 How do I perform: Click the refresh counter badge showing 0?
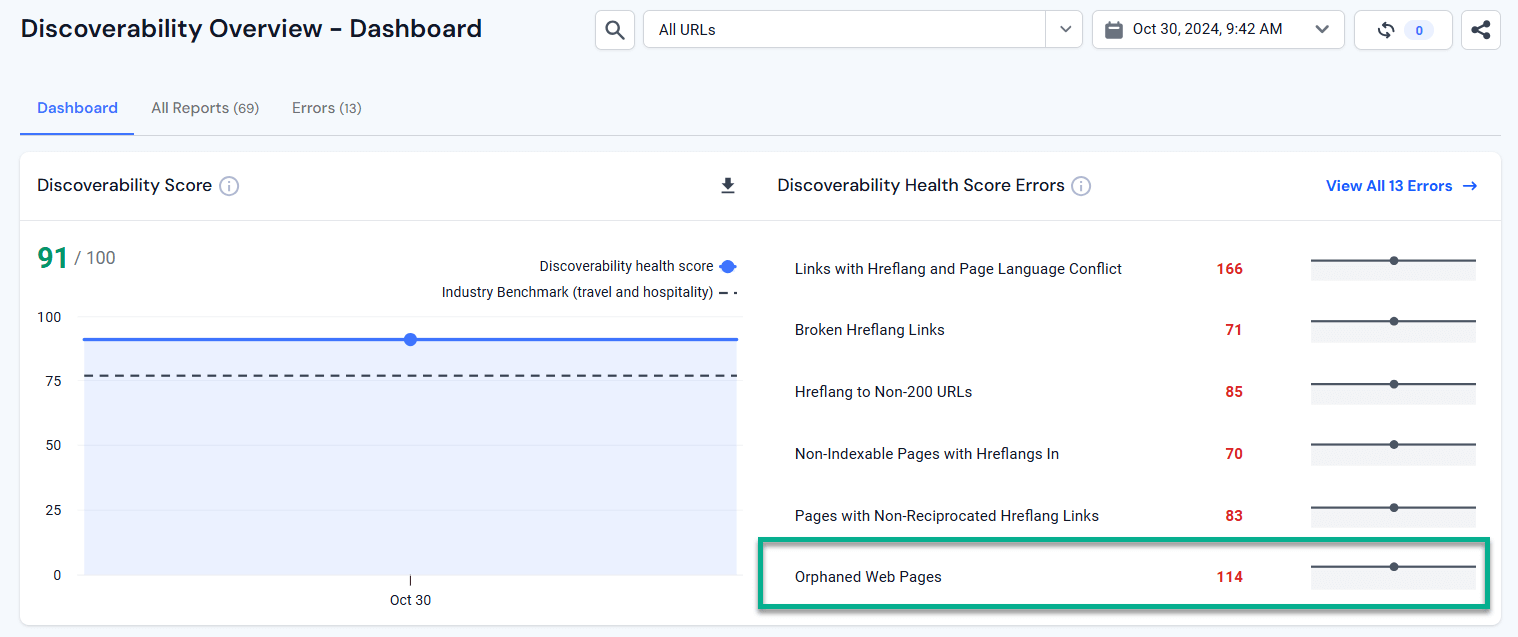(x=1418, y=29)
